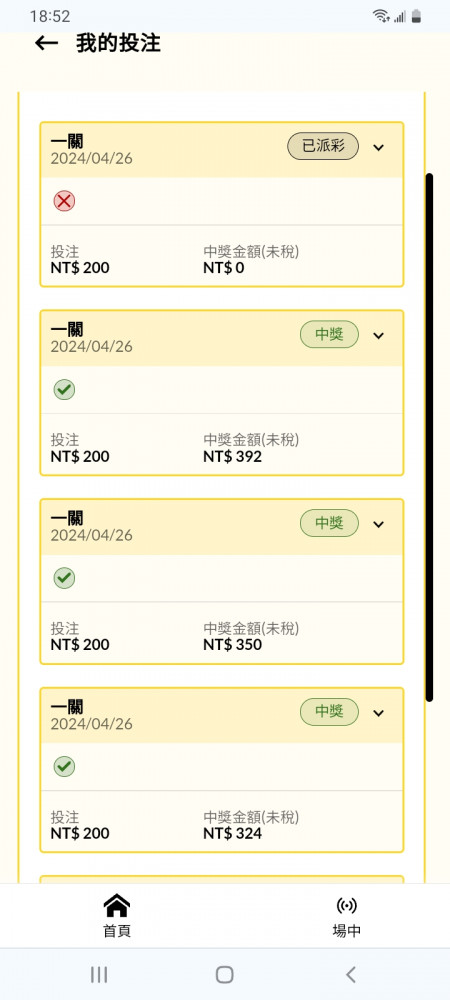Open the 首頁 home icon
450x1000 pixels.
click(x=117, y=906)
